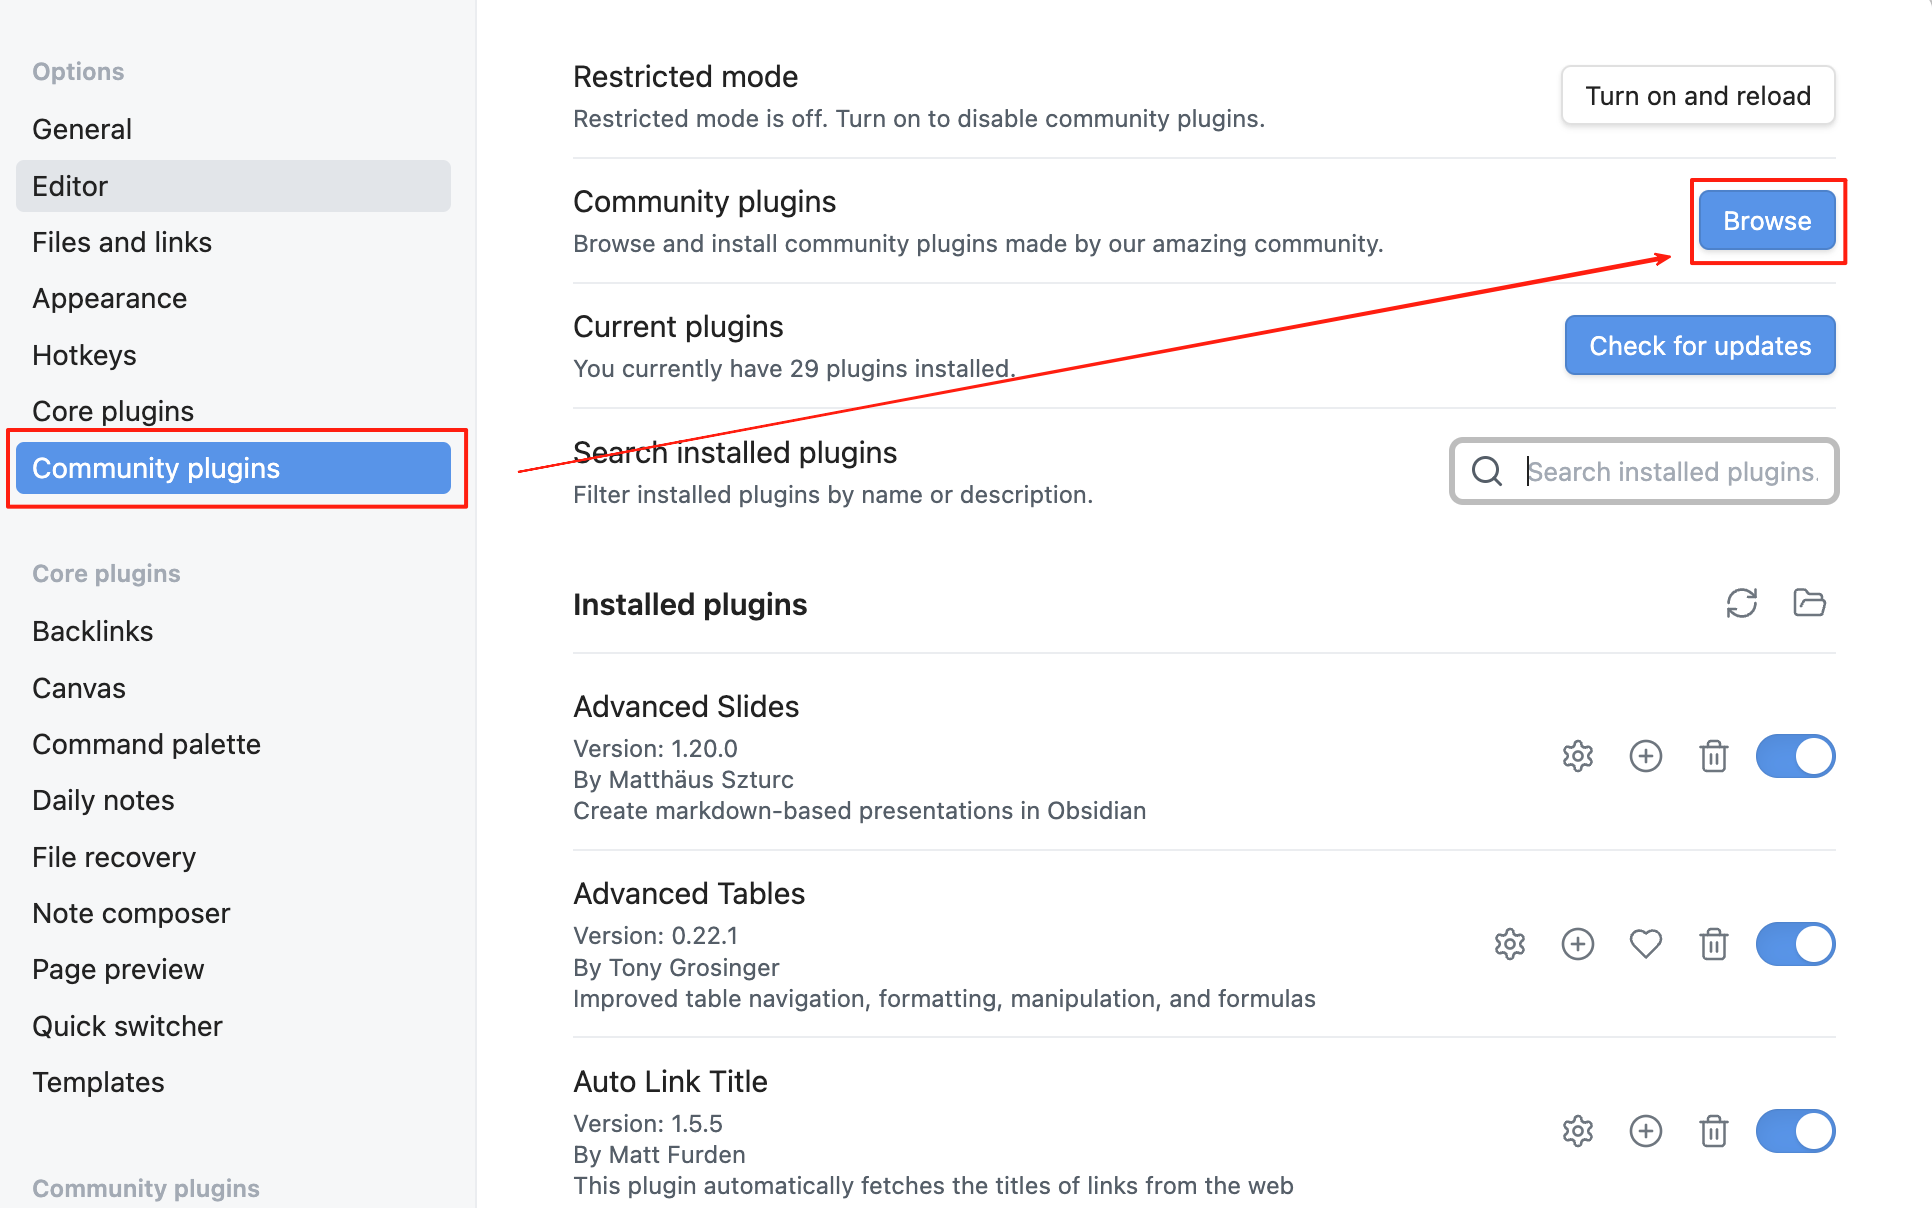Viewport: 1932px width, 1208px height.
Task: Go to Core plugins options
Action: pos(113,411)
